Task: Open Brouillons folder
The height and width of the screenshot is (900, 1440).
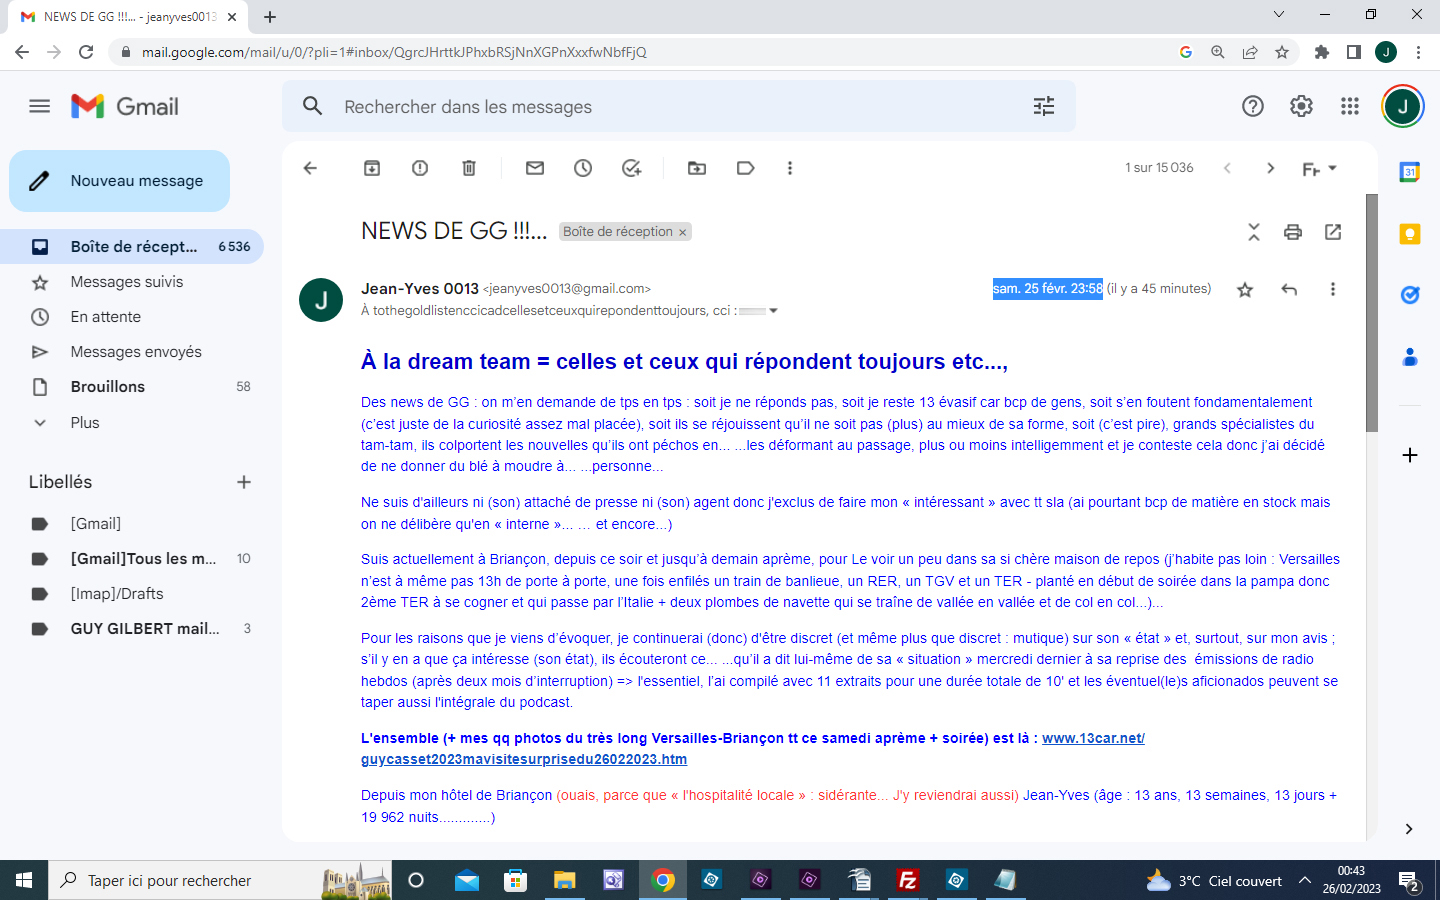Action: [x=132, y=387]
